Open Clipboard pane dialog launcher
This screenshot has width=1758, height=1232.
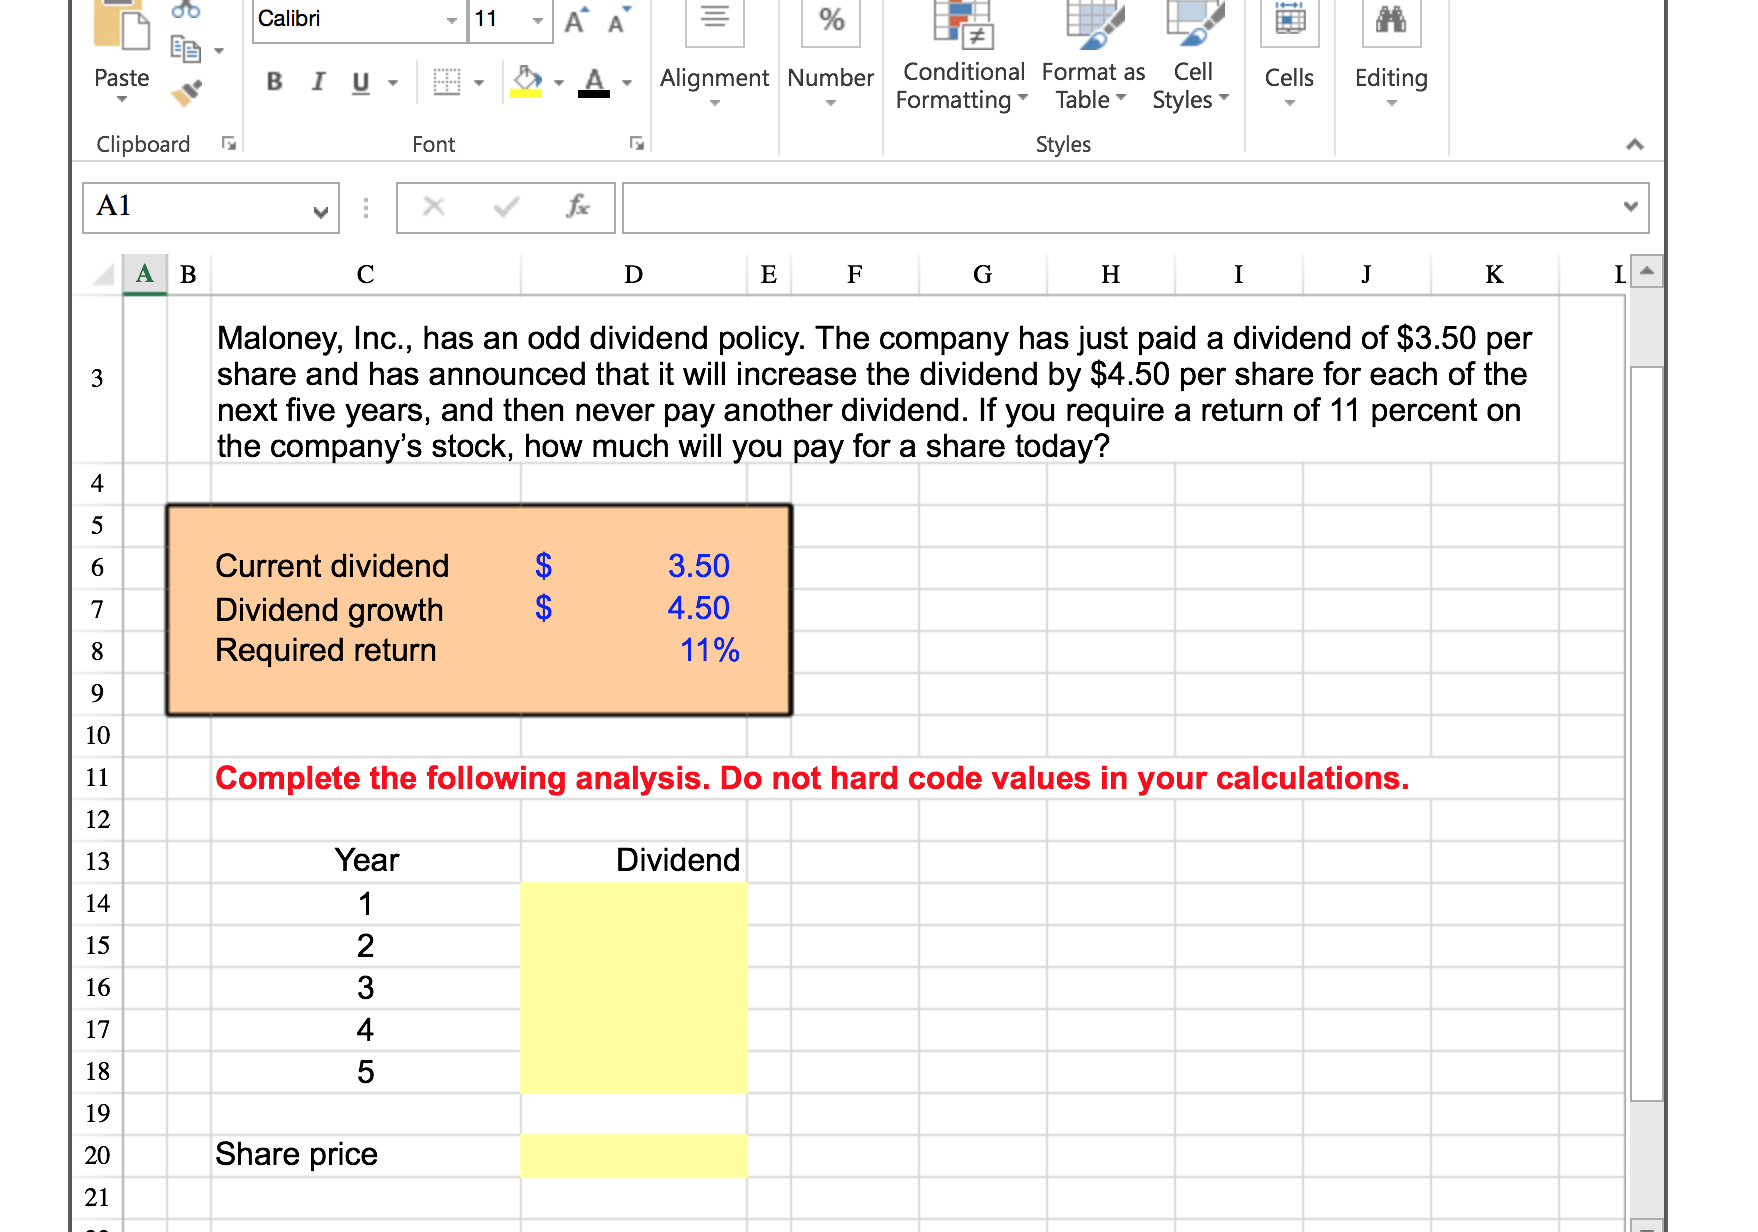[229, 144]
